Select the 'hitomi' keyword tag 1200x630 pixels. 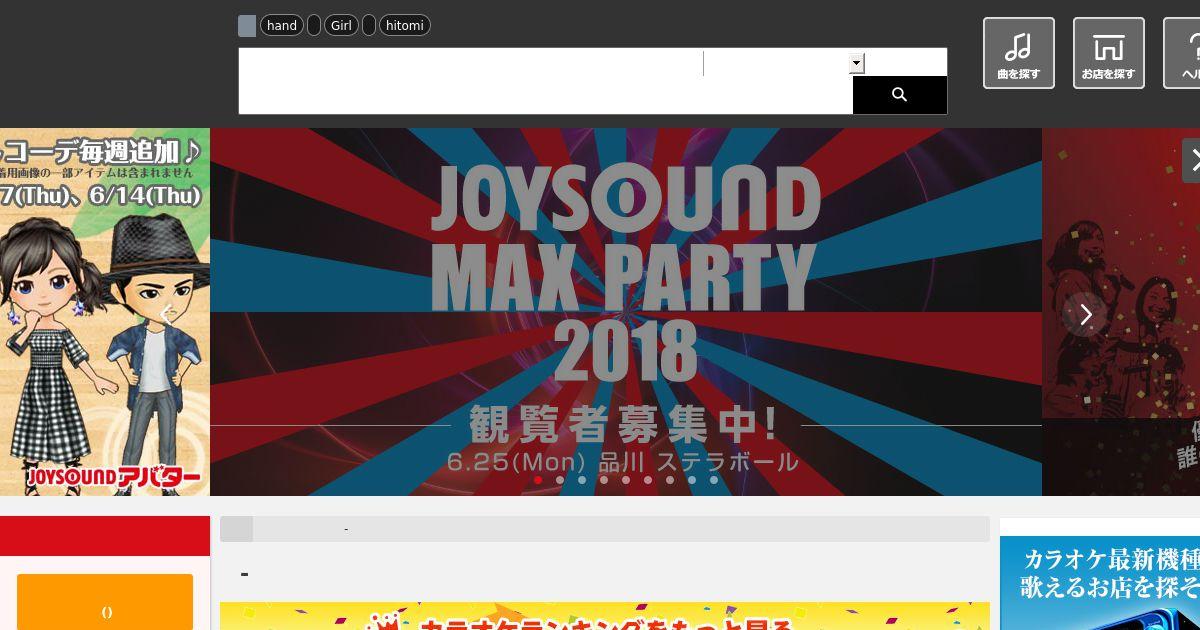tap(405, 26)
